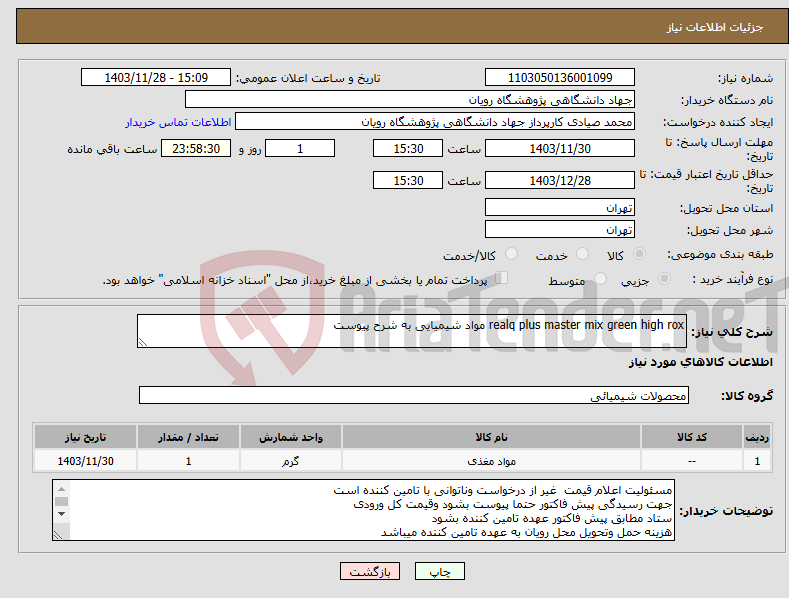Click the نام کالا column header
This screenshot has height=598, width=789.
pyautogui.click(x=491, y=437)
